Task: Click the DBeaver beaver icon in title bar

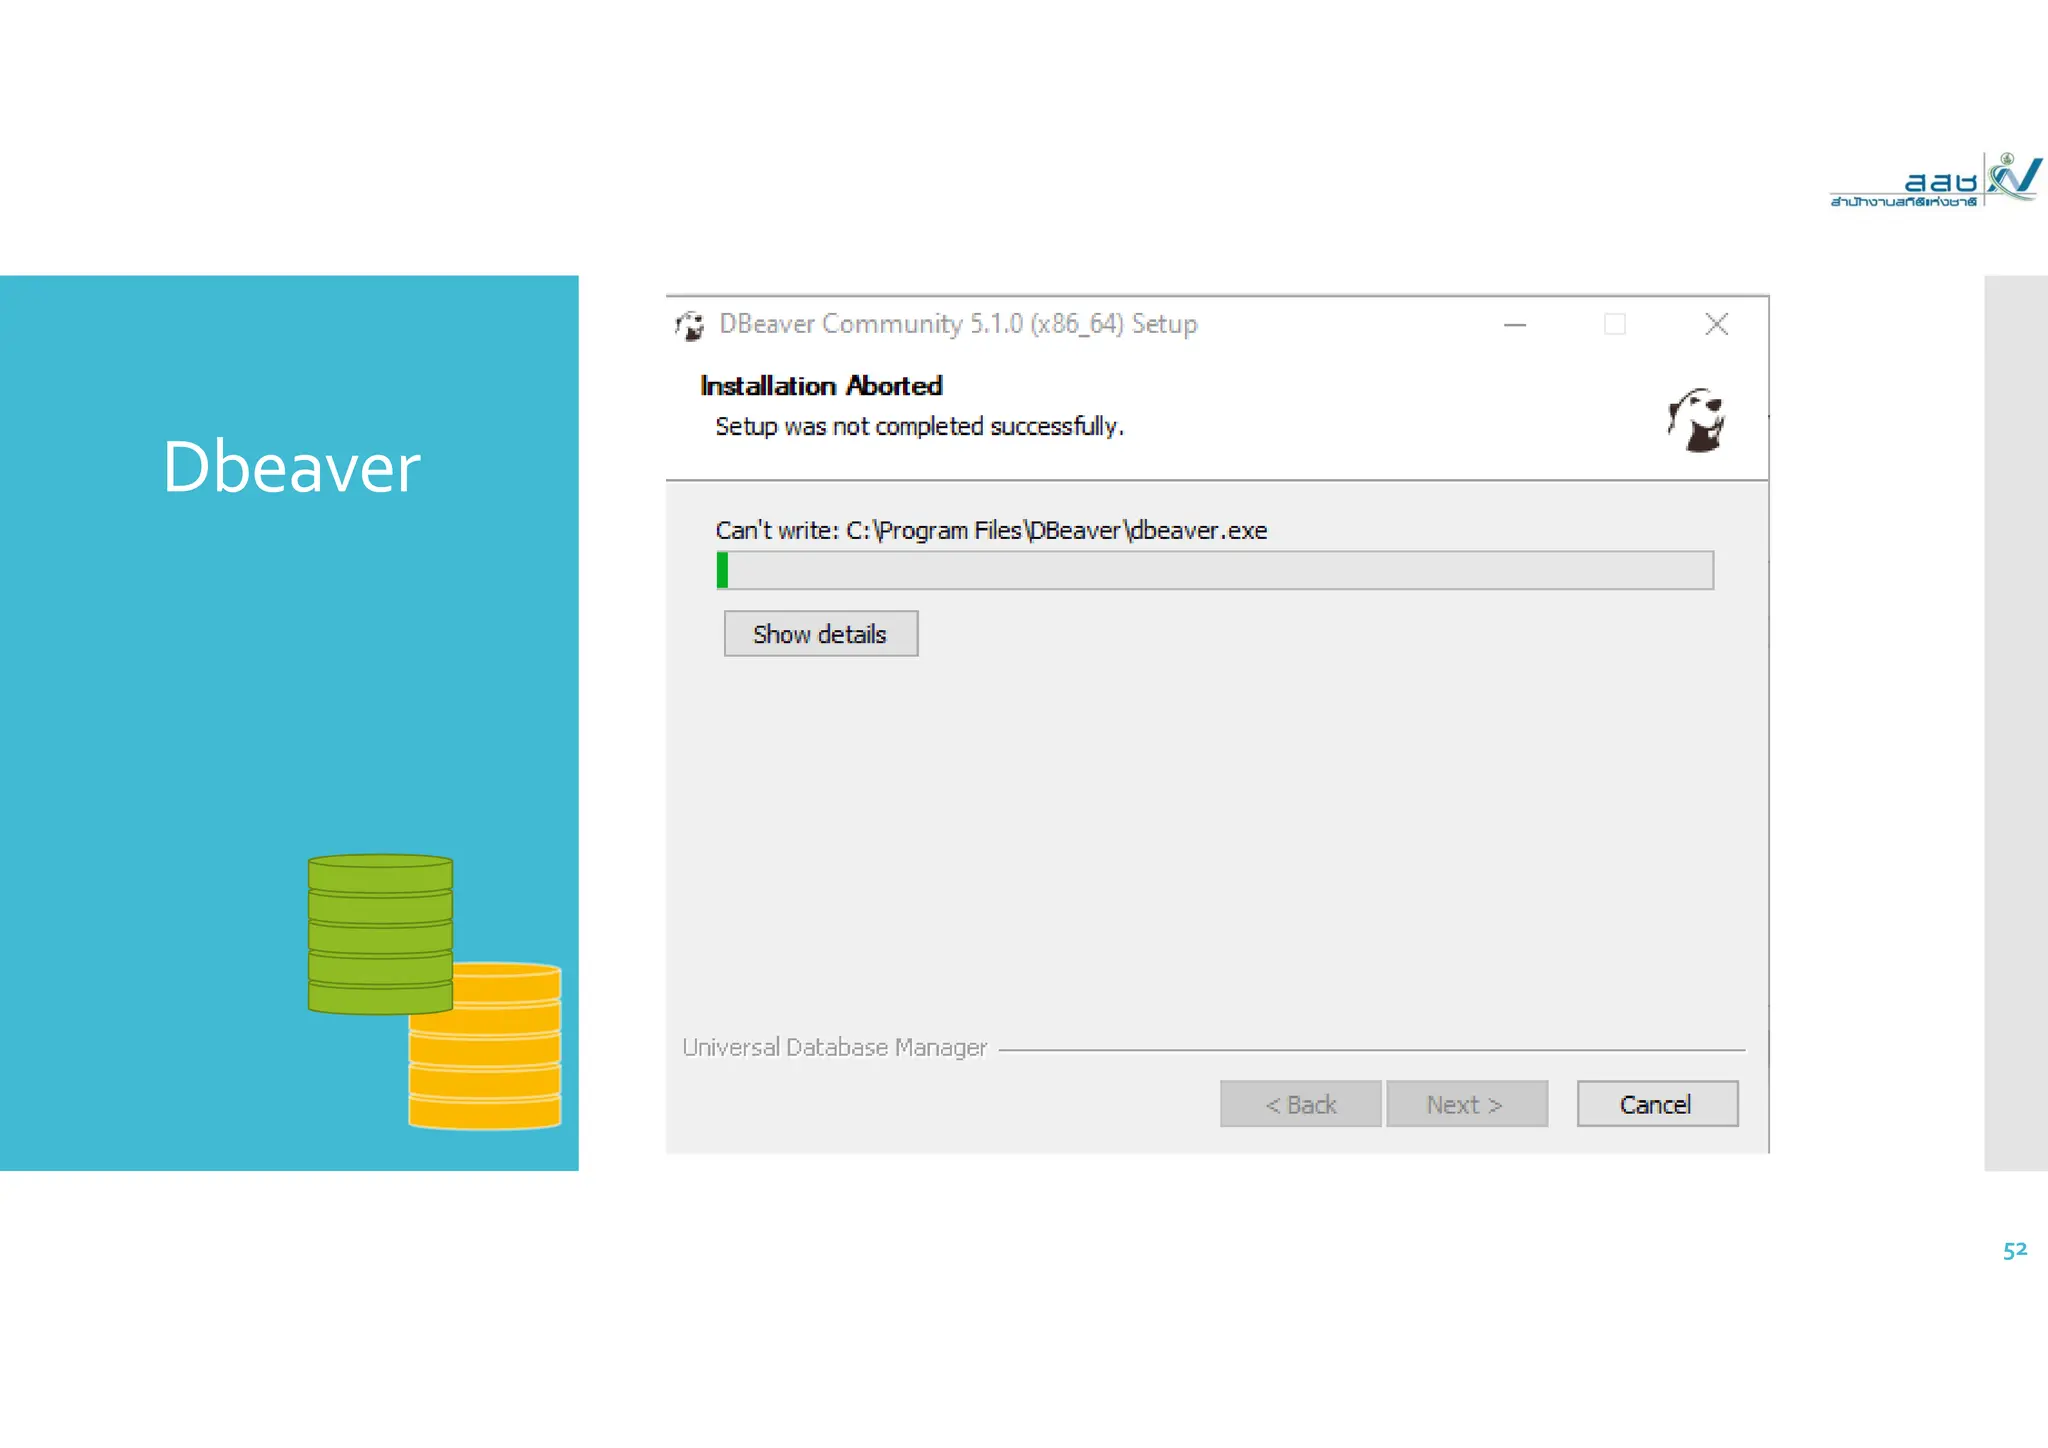Action: point(689,325)
